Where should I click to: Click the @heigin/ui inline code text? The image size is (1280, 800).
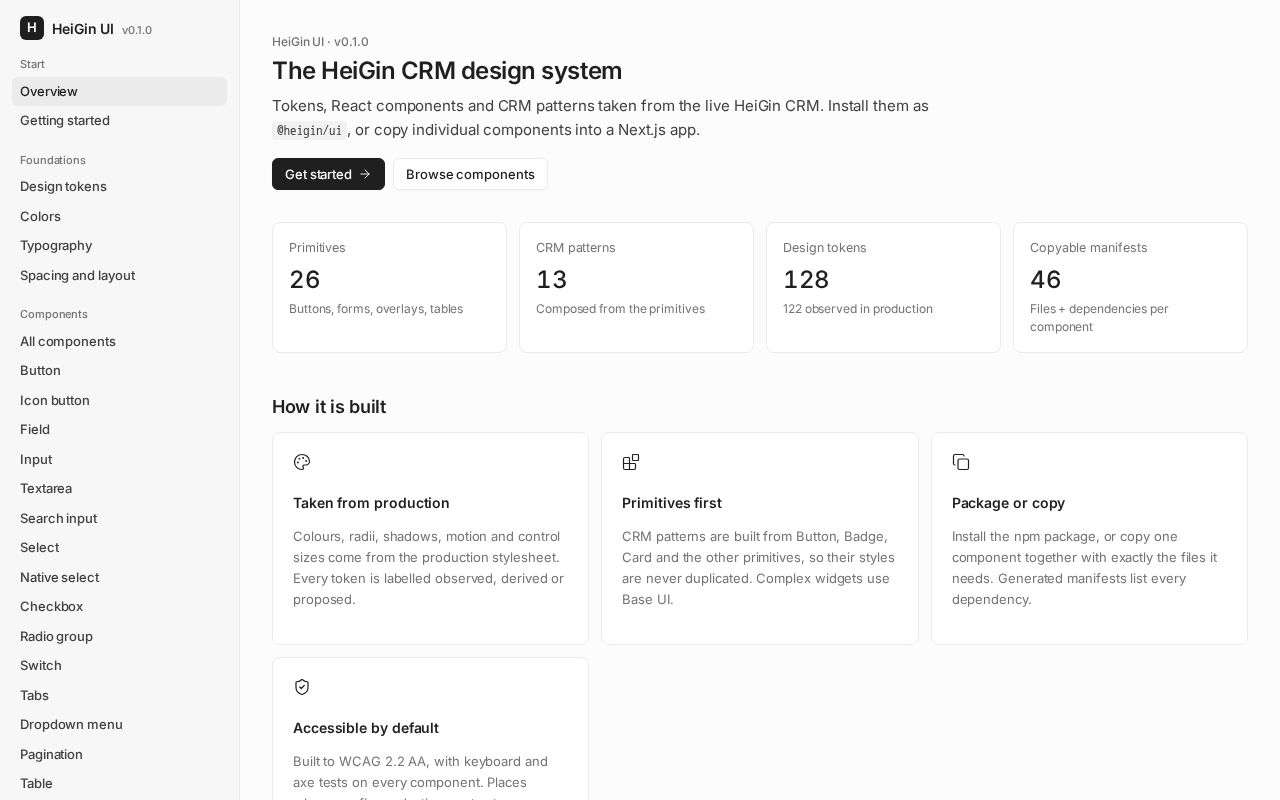pos(309,130)
